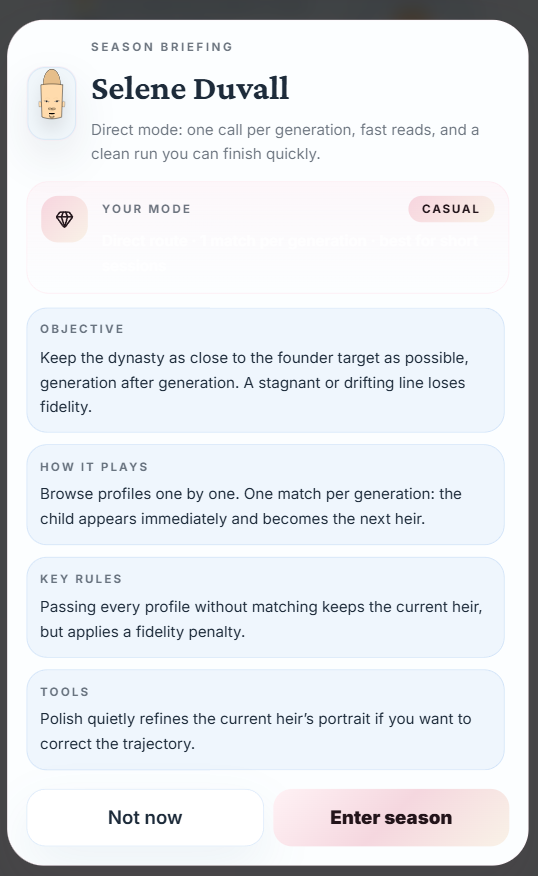Viewport: 538px width, 876px height.
Task: Click the CASUAL mode badge
Action: click(x=451, y=209)
